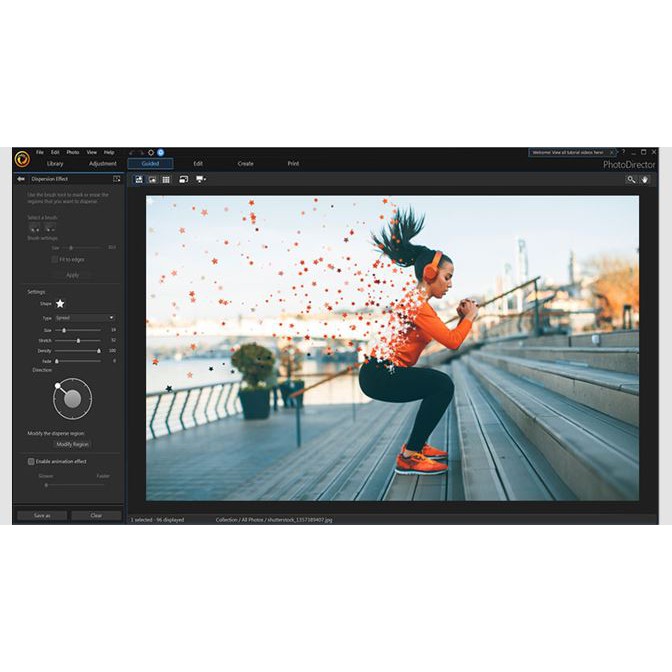Open the preferences gear icon
This screenshot has width=672, height=672.
[x=151, y=153]
